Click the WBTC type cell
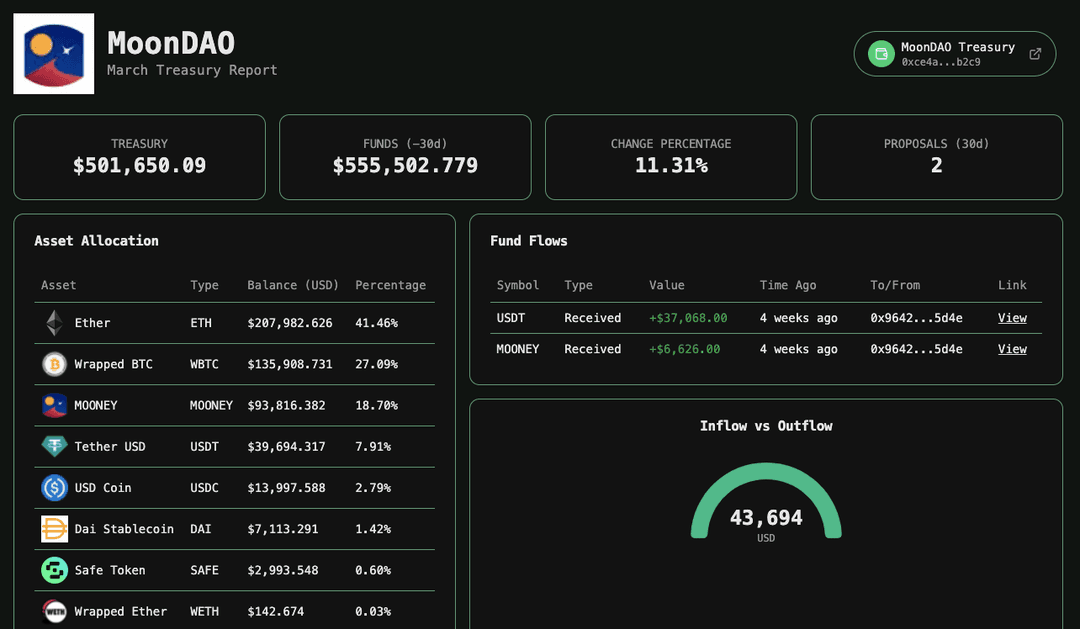1080x629 pixels. [205, 364]
